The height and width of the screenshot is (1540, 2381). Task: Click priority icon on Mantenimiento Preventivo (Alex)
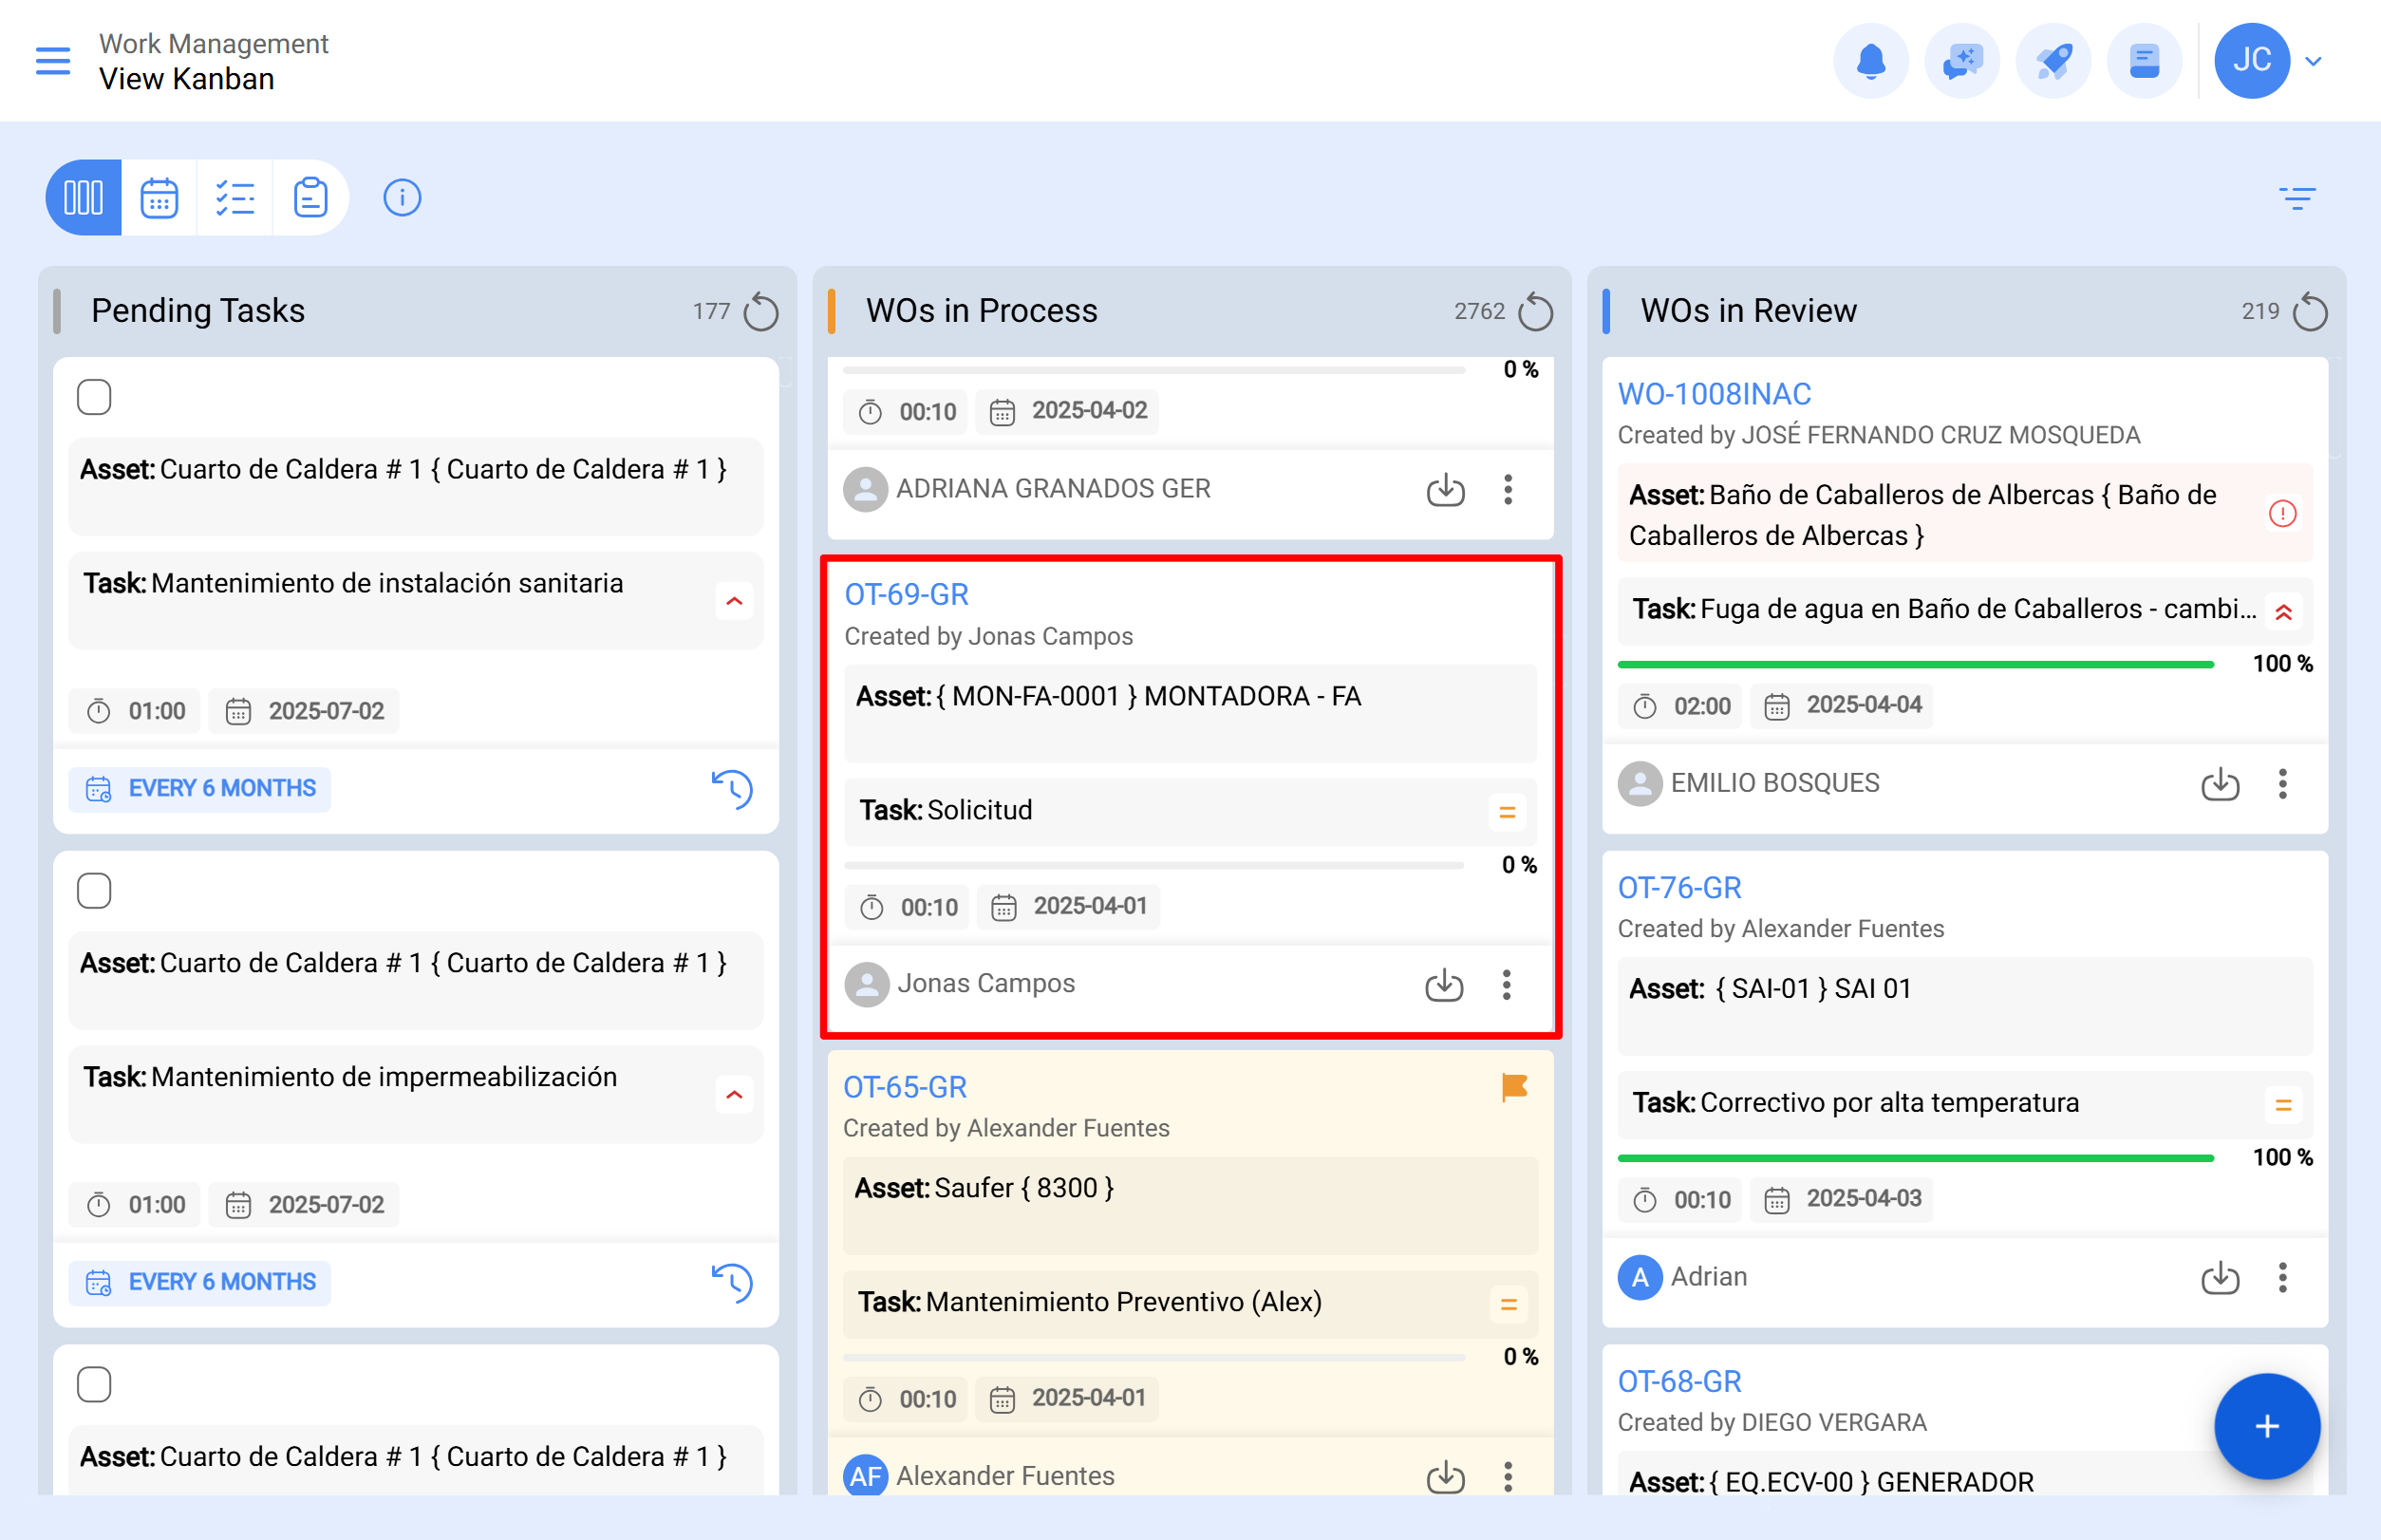click(x=1508, y=1304)
